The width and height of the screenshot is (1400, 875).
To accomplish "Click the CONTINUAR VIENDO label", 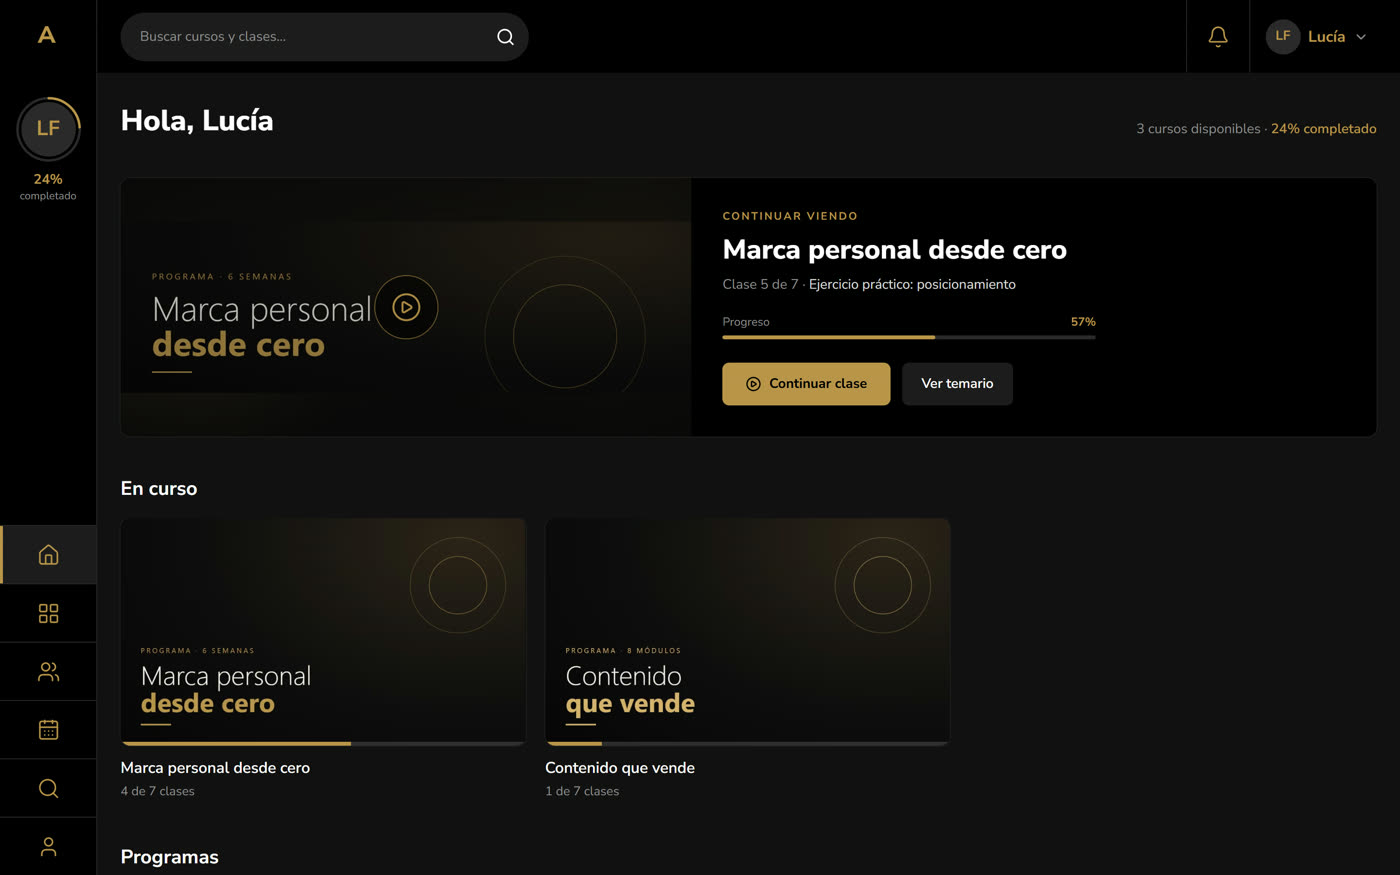I will coord(790,216).
